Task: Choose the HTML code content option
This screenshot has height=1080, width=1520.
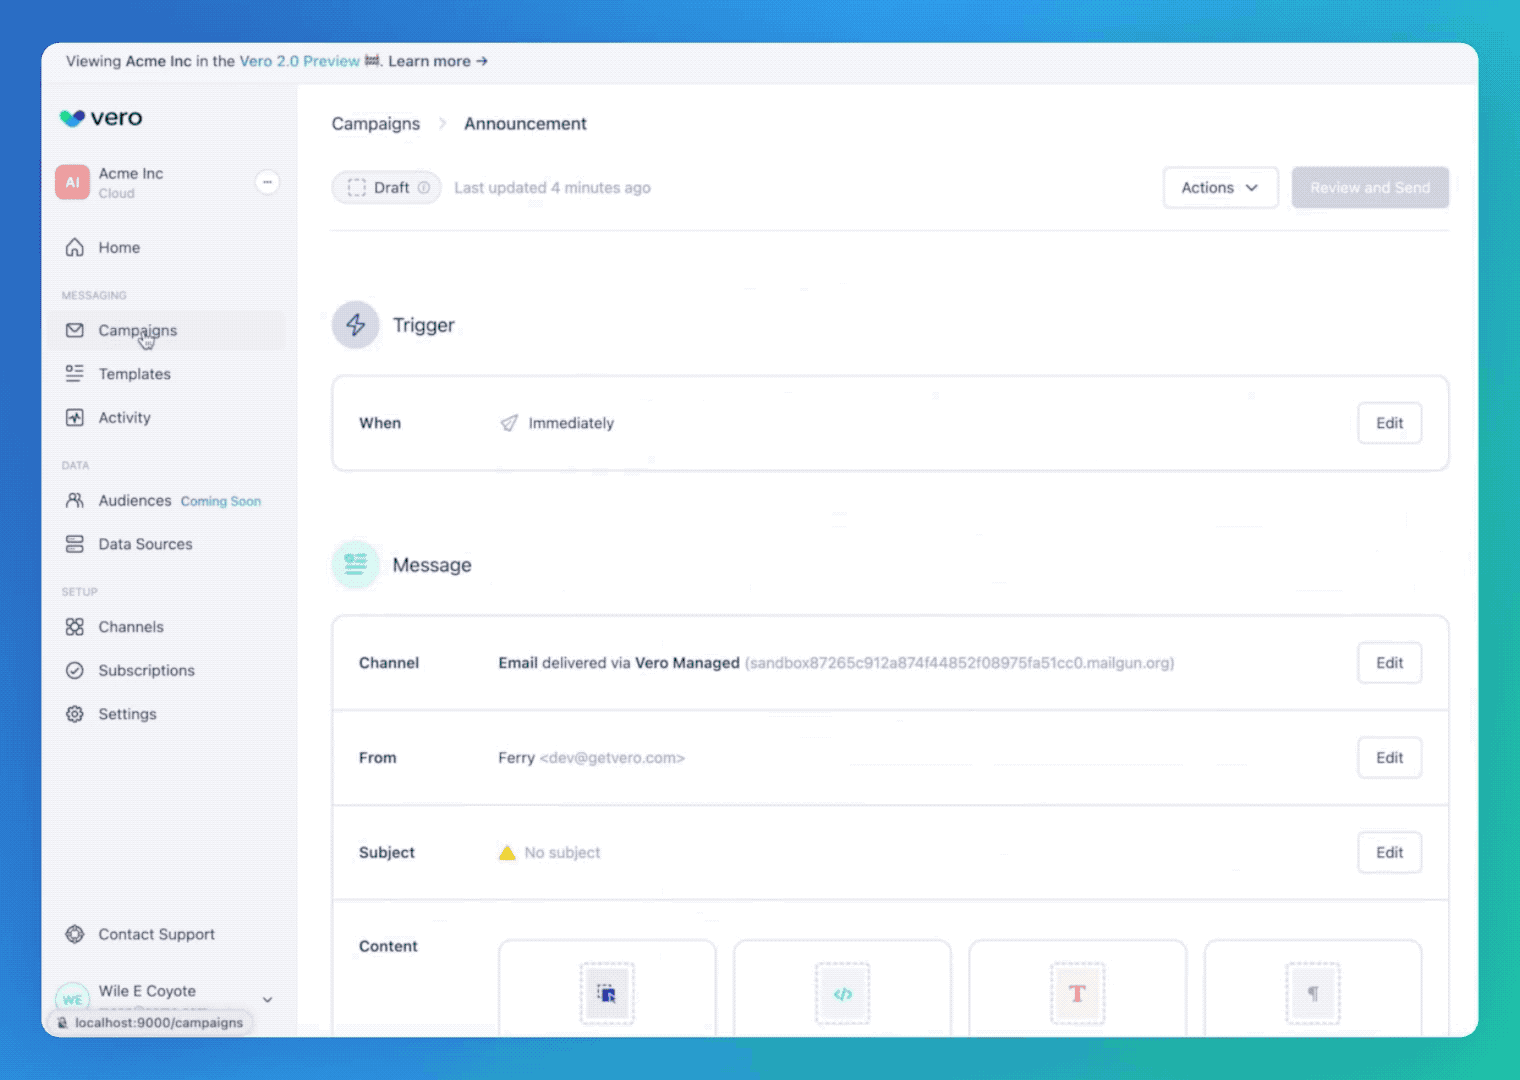Action: point(842,993)
